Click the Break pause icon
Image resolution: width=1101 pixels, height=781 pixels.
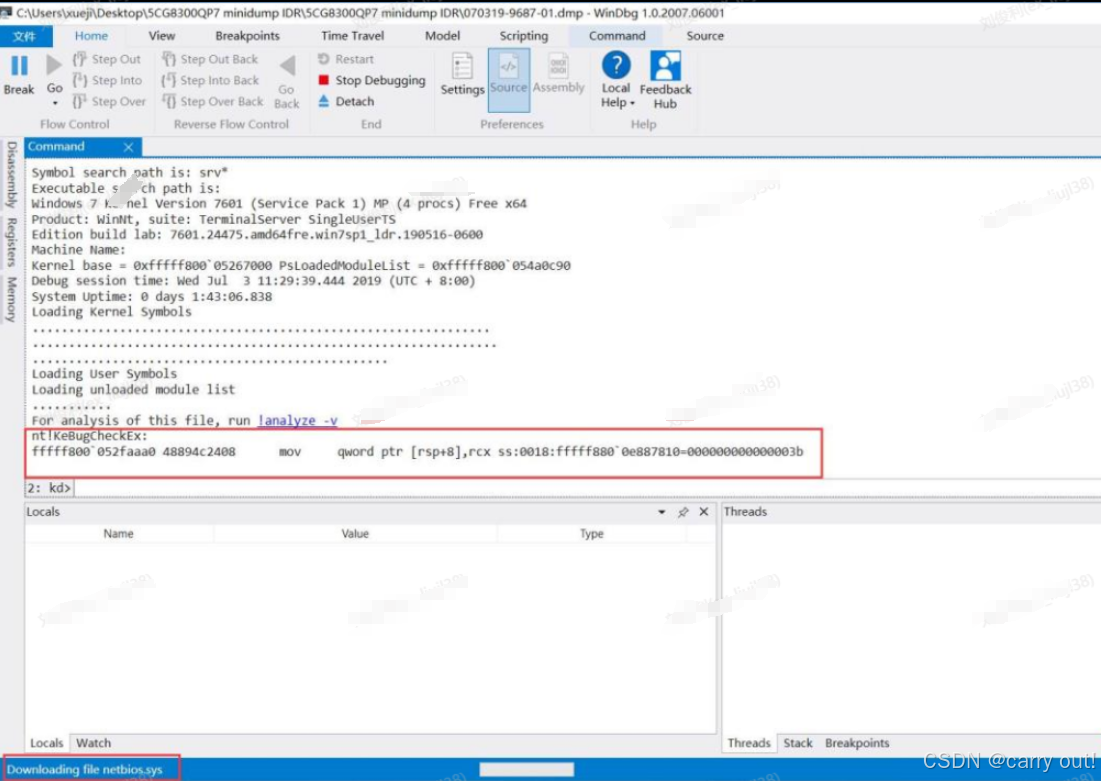[x=19, y=66]
